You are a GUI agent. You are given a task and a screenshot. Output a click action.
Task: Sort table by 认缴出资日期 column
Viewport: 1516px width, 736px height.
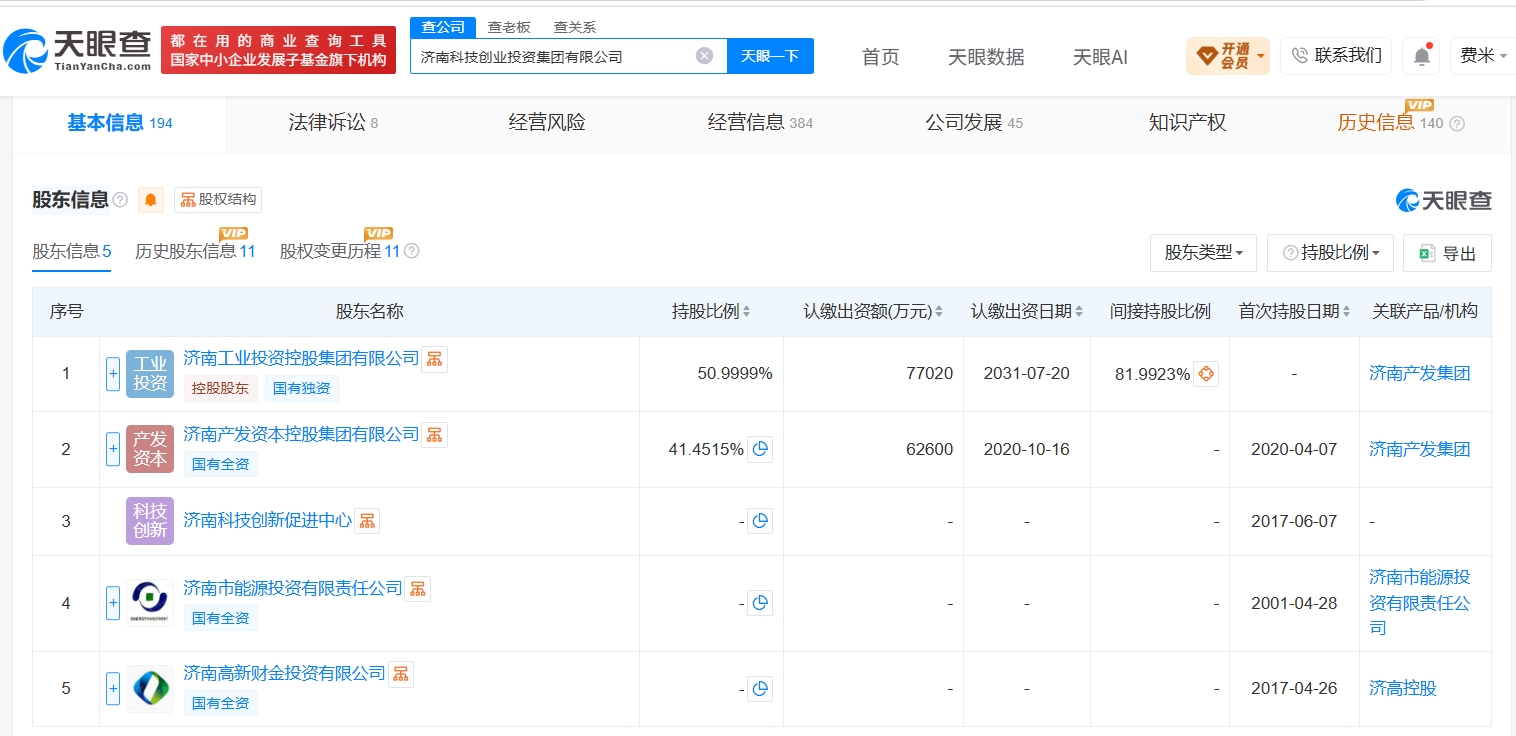[x=1027, y=312]
